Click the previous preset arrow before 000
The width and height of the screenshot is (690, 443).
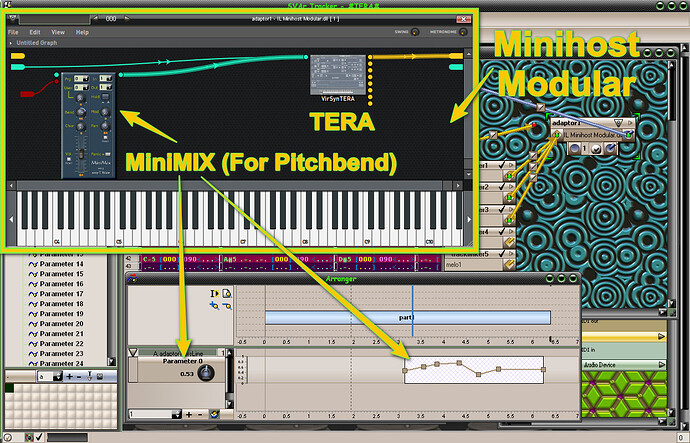point(95,19)
